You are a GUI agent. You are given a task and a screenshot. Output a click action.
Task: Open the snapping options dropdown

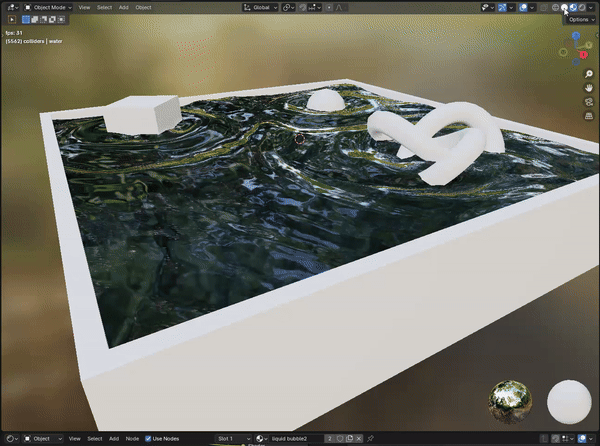pos(315,7)
